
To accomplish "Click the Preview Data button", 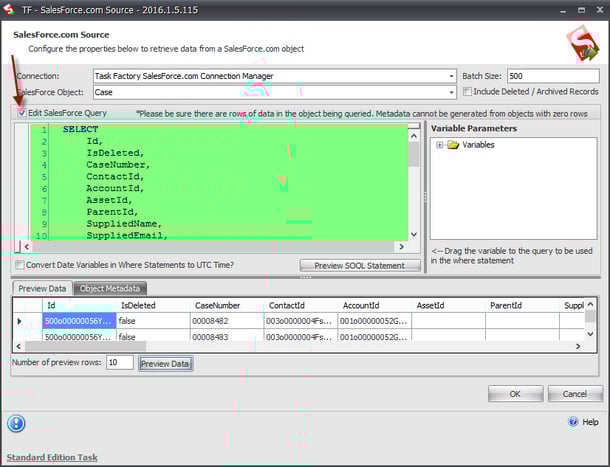I will [x=165, y=363].
